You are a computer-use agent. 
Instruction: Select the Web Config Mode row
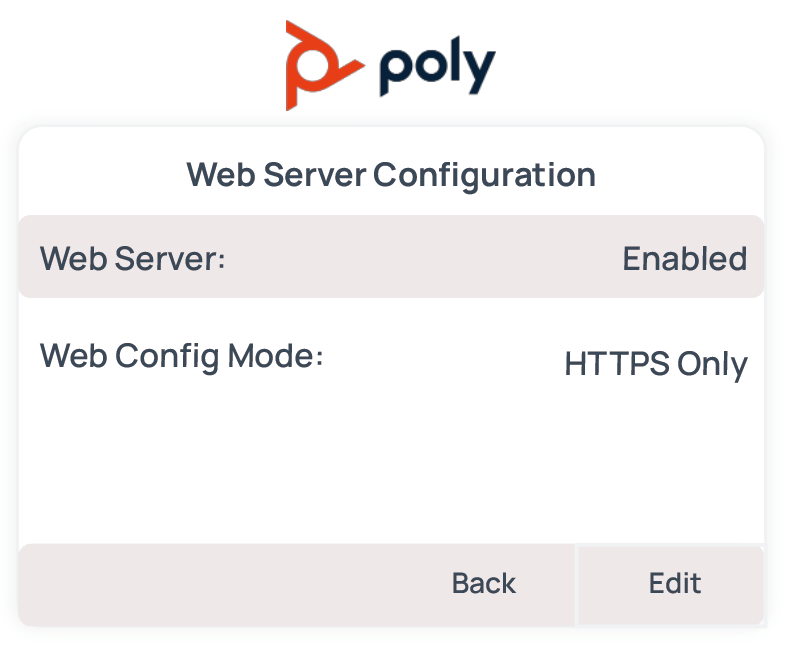[391, 359]
